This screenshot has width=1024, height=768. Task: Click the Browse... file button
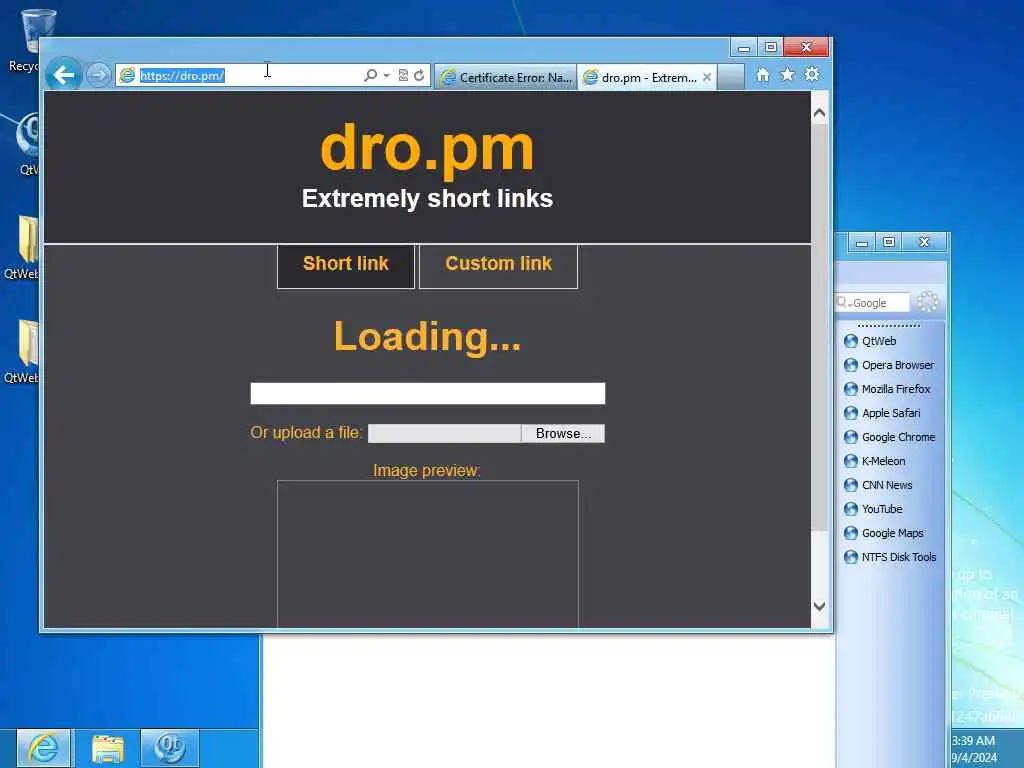[563, 434]
